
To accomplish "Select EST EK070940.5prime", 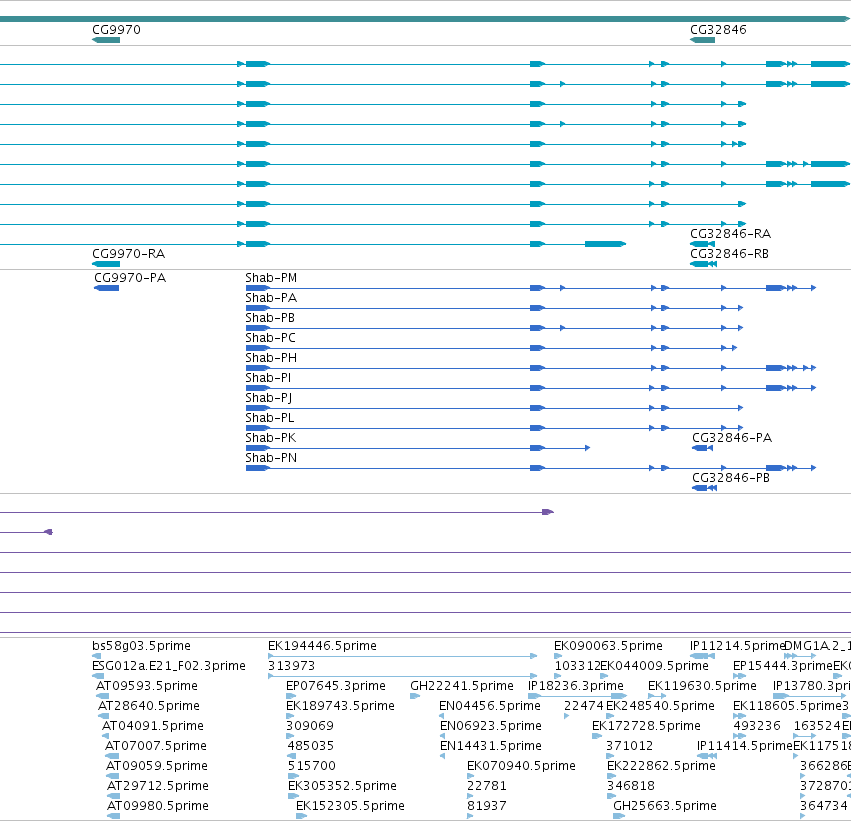I will 521,766.
